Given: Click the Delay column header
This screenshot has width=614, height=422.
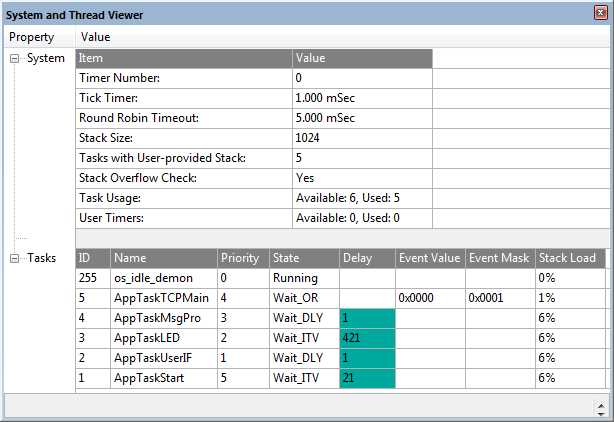Looking at the screenshot, I should (367, 258).
